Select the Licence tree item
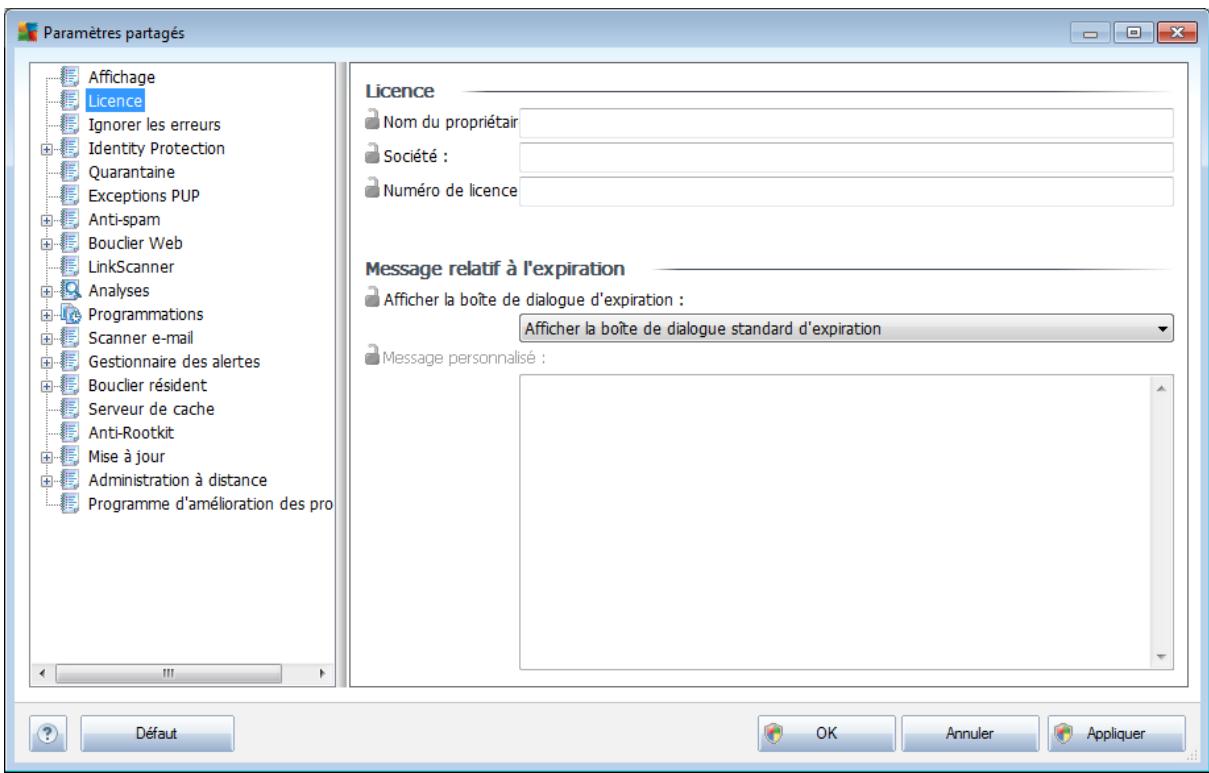The image size is (1209, 773). 114,101
